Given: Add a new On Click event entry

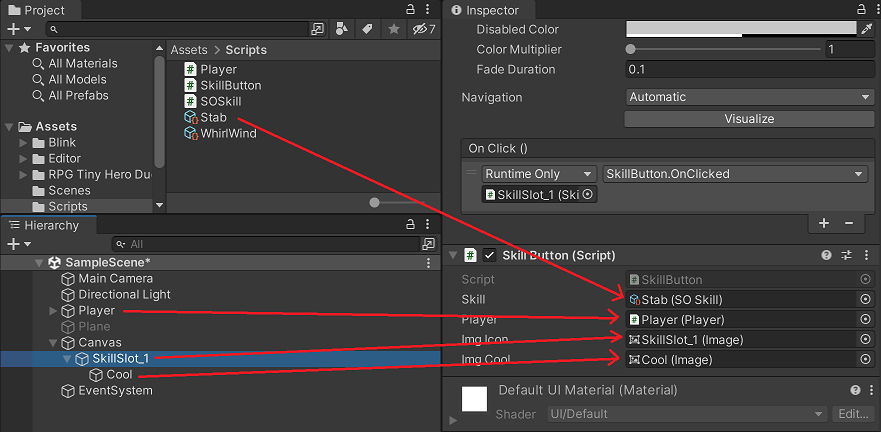Looking at the screenshot, I should click(x=824, y=223).
